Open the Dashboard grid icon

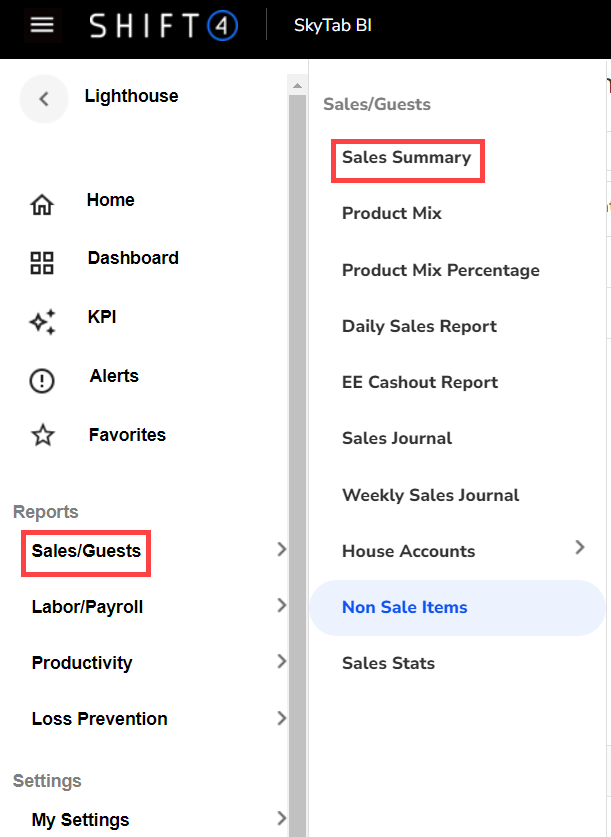click(42, 263)
